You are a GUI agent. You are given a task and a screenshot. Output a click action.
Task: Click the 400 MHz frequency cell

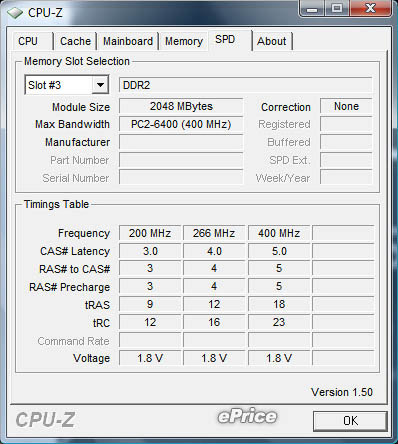279,233
